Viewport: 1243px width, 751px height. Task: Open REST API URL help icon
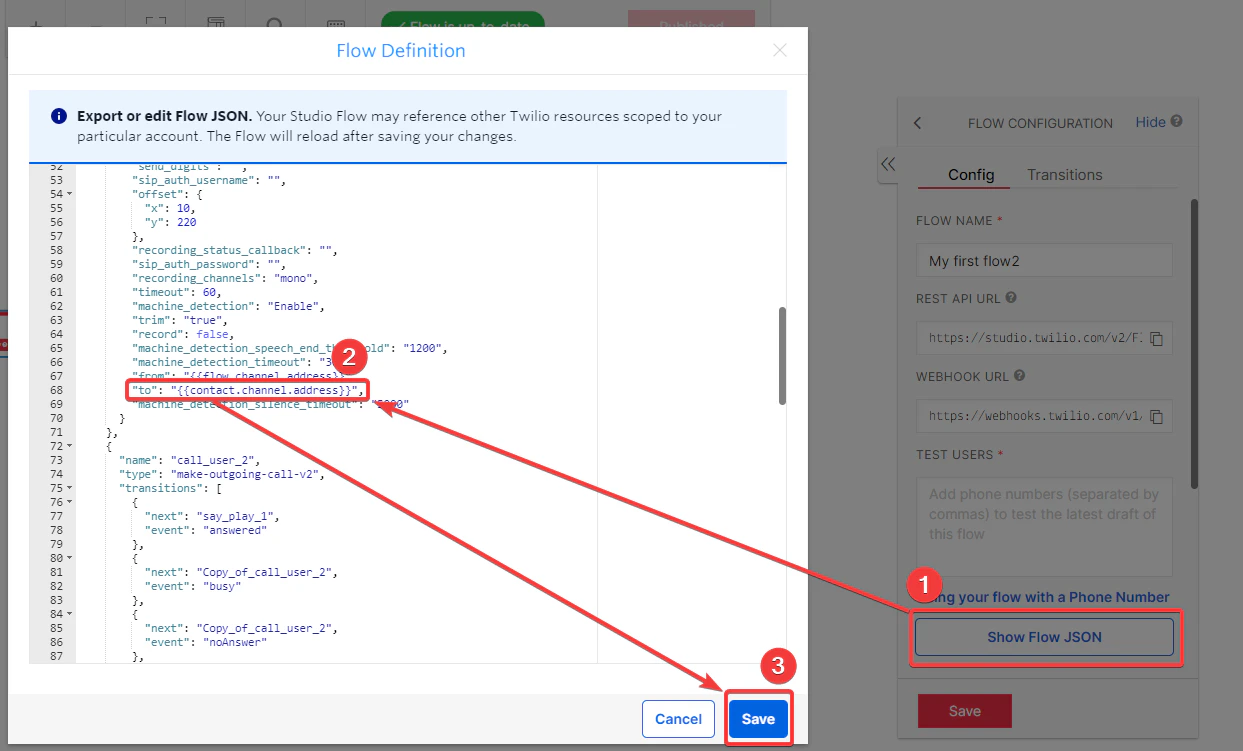click(x=1011, y=298)
